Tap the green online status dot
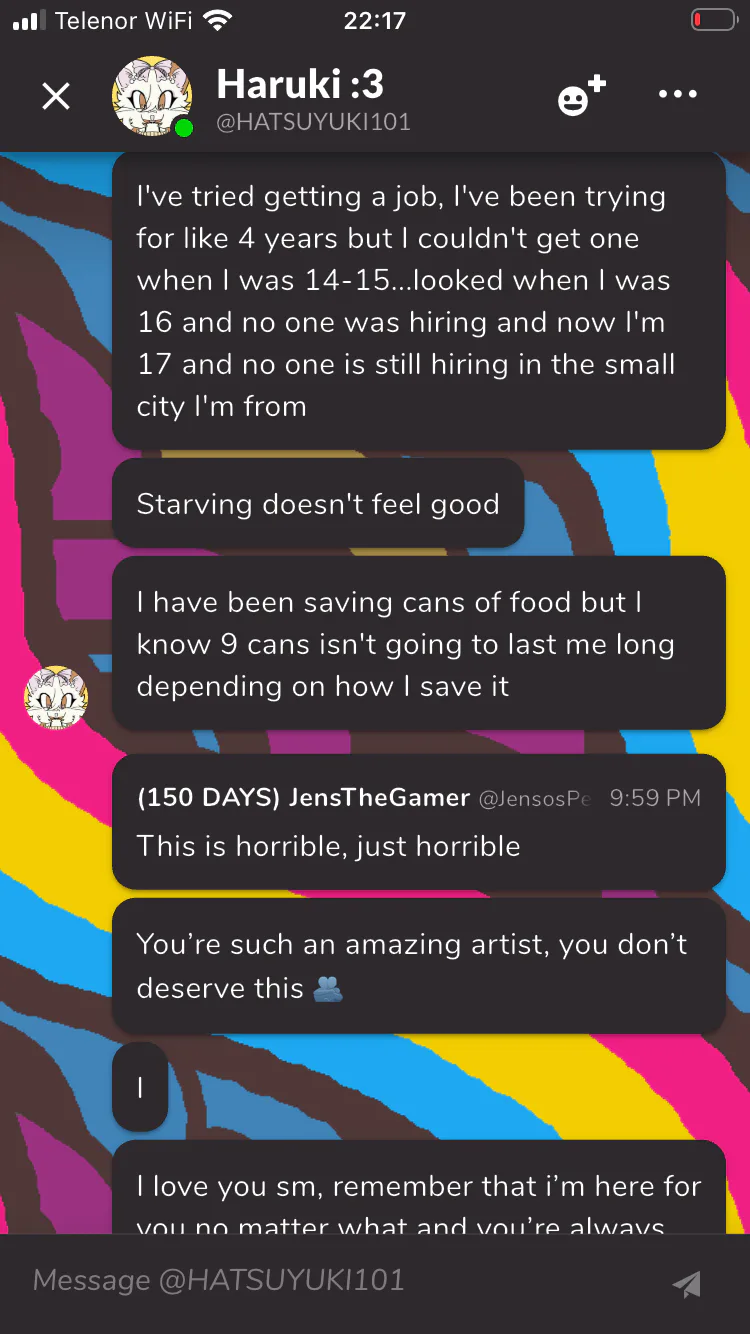Screen dimensions: 750x1334 183,128
